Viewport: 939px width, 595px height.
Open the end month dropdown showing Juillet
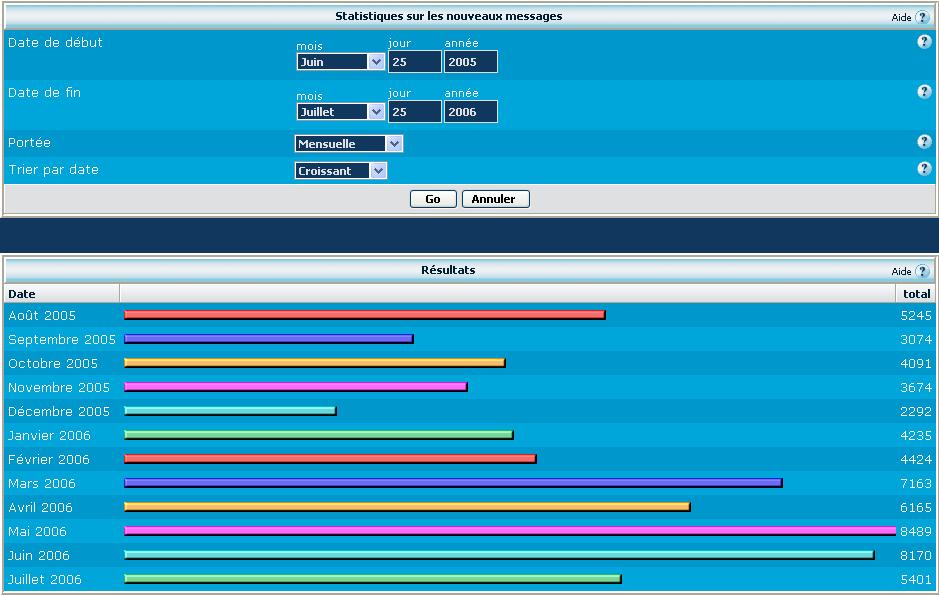tap(340, 112)
